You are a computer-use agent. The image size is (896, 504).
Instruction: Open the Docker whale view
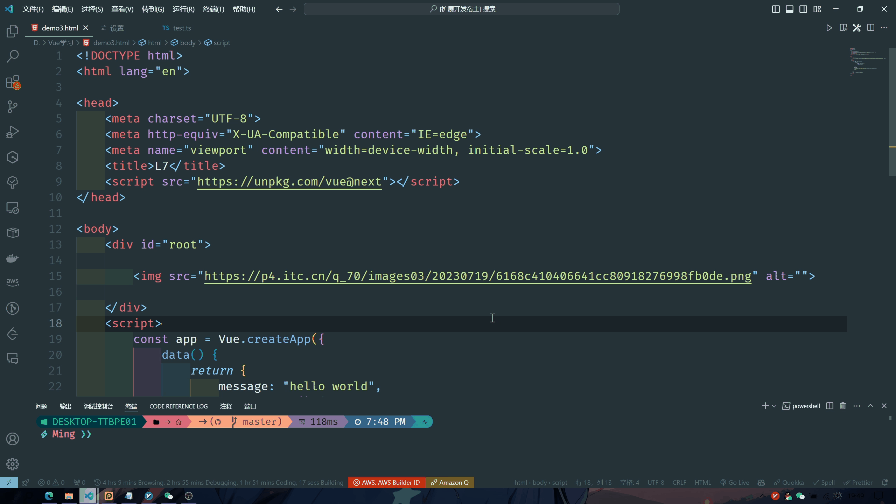point(13,258)
